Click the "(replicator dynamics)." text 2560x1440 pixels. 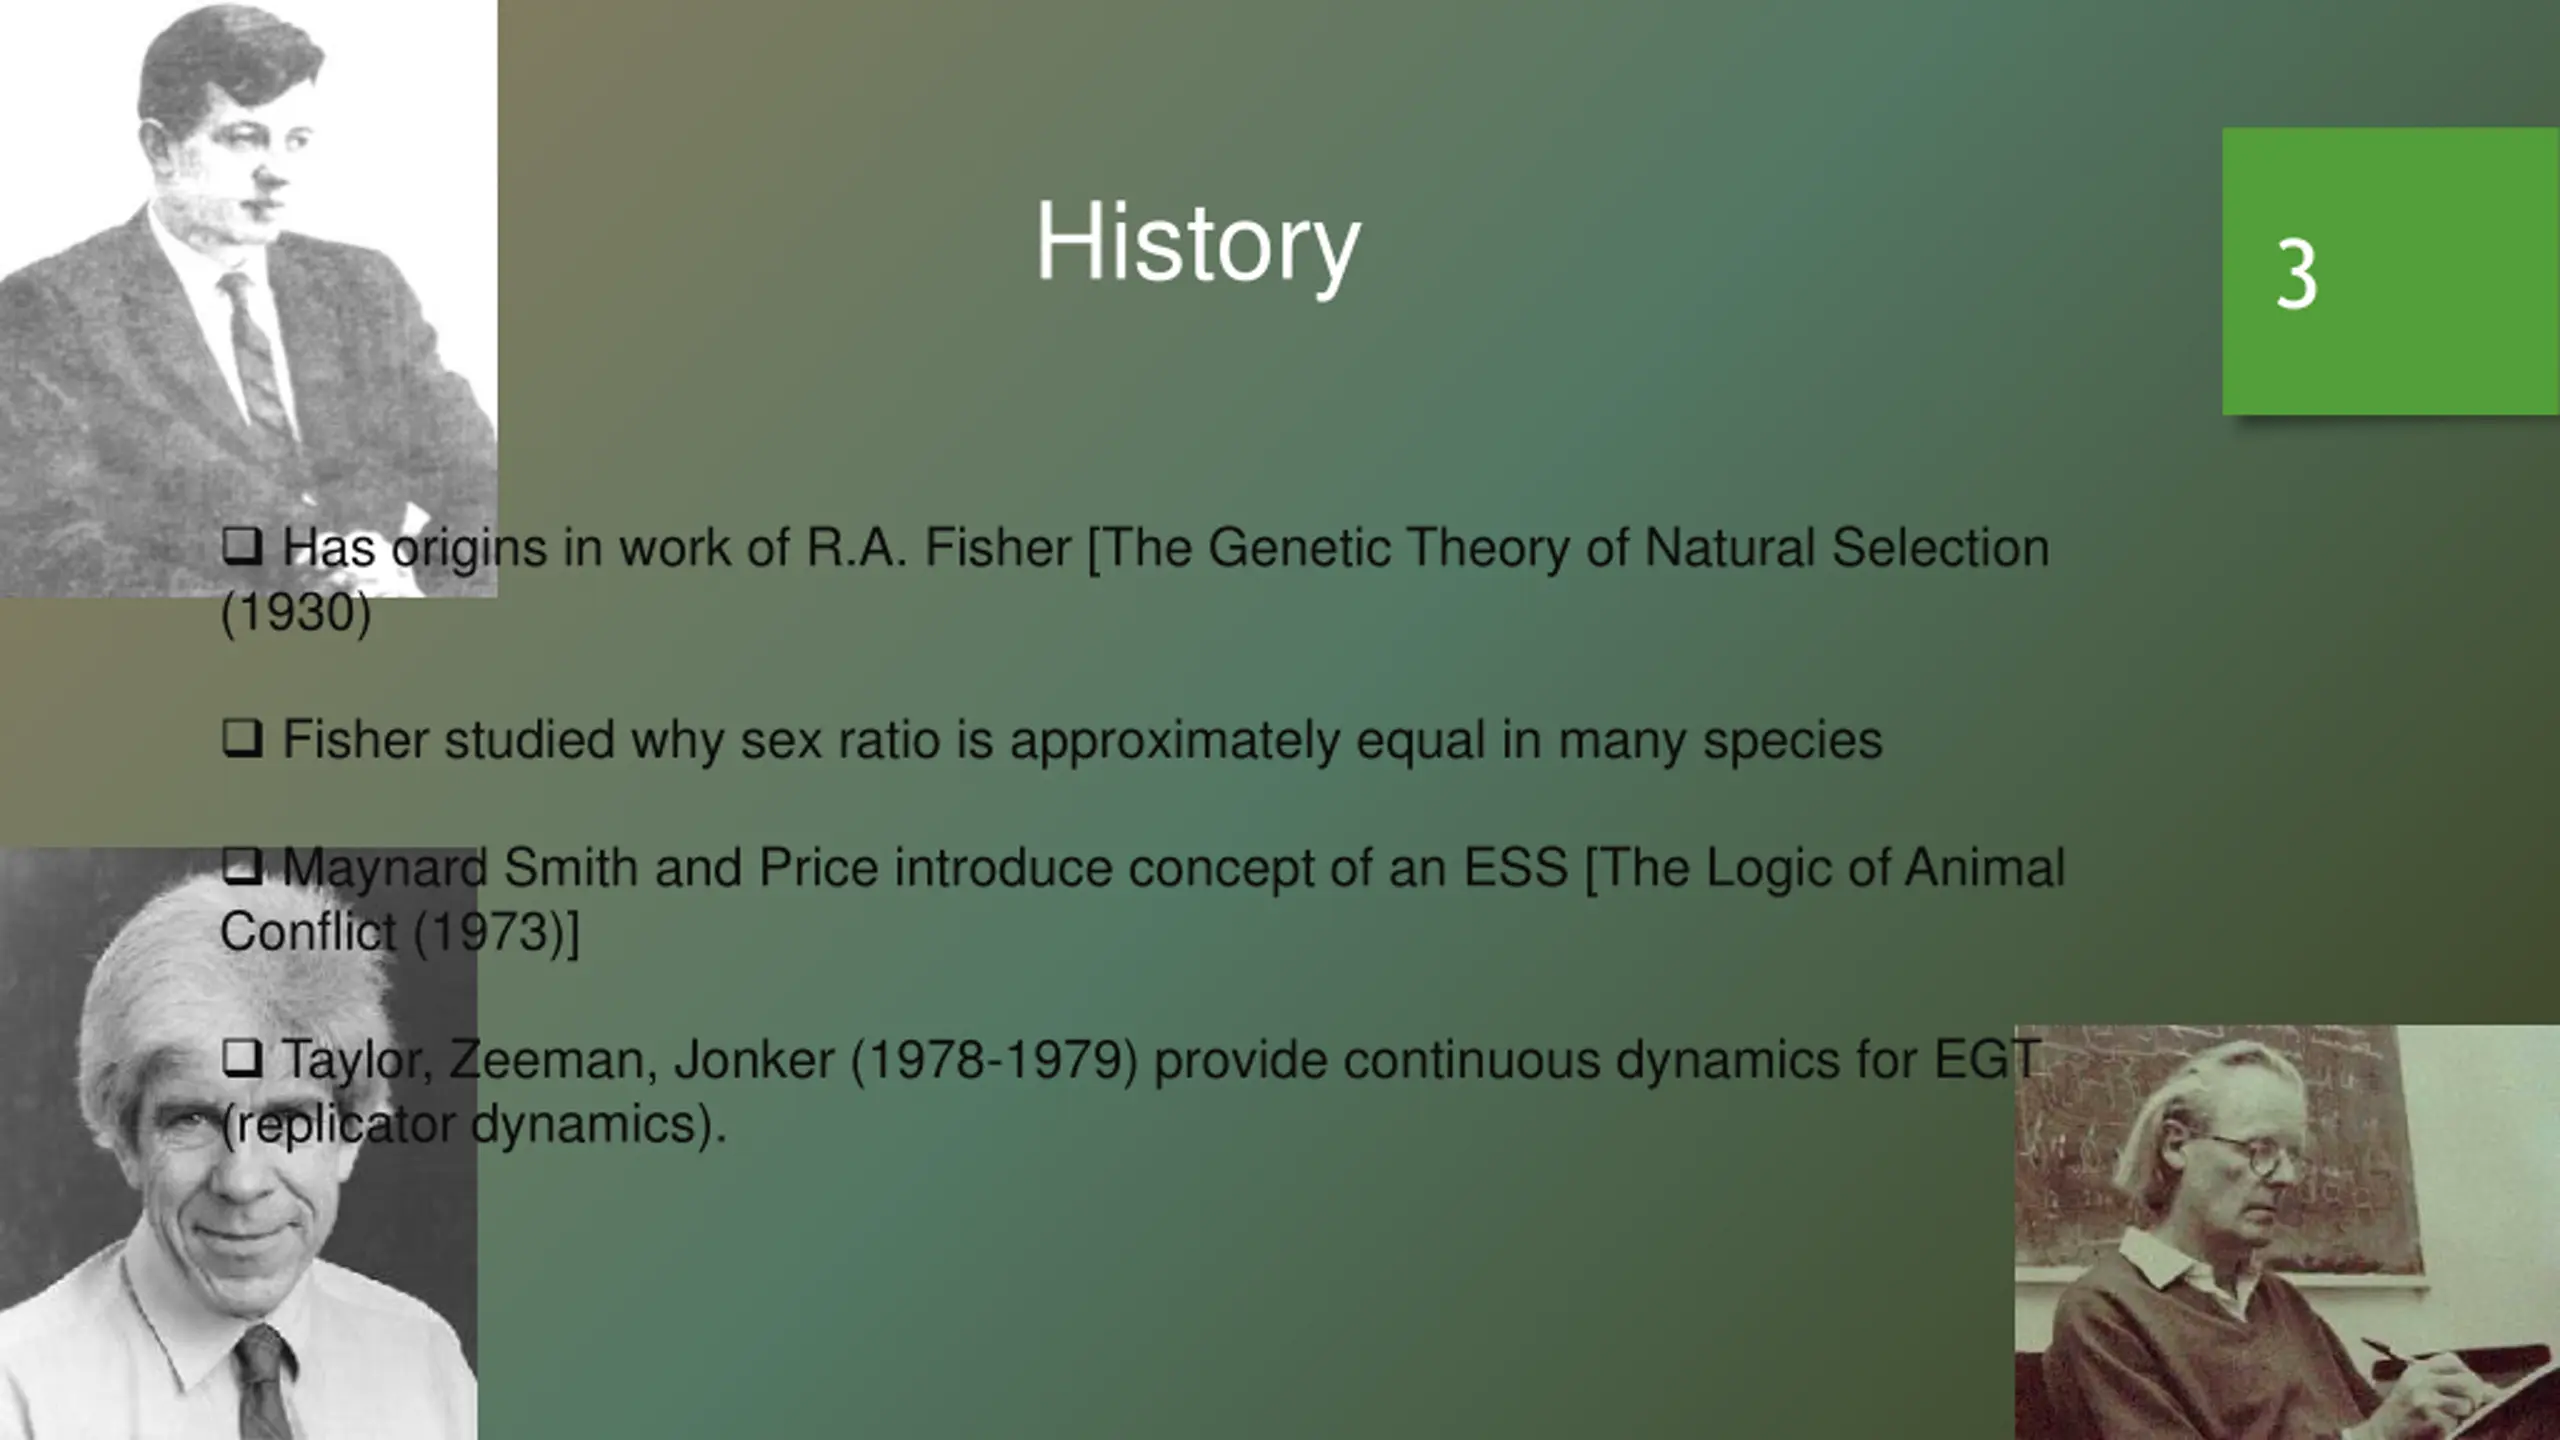473,1124
